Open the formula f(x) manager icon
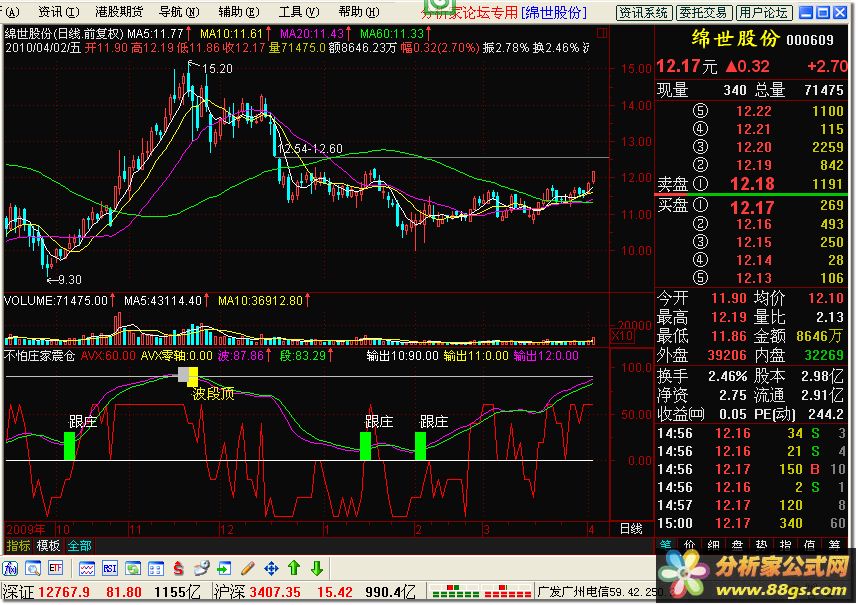This screenshot has height=605, width=858. point(10,568)
